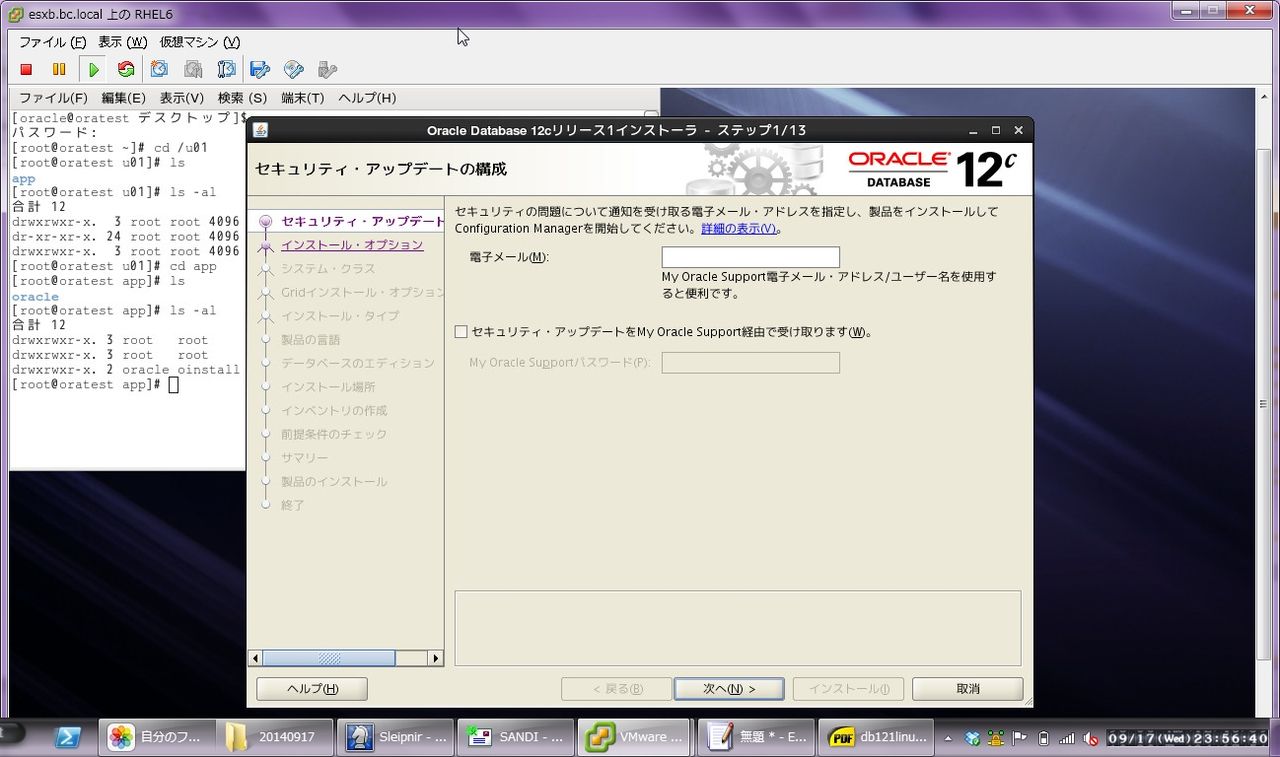Switch to Sleipnir browser in taskbar
The height and width of the screenshot is (757, 1280).
(396, 737)
